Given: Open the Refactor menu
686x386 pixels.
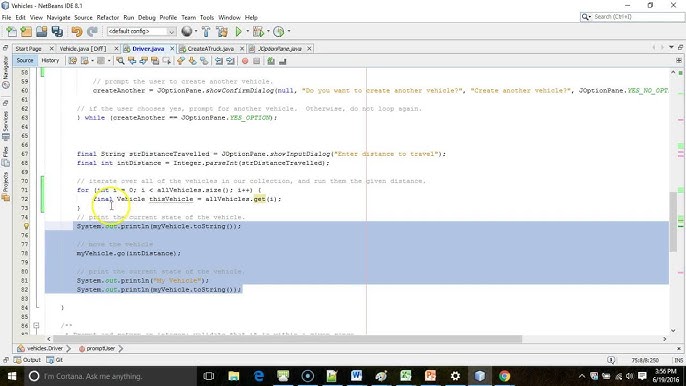Looking at the screenshot, I should pos(108,18).
